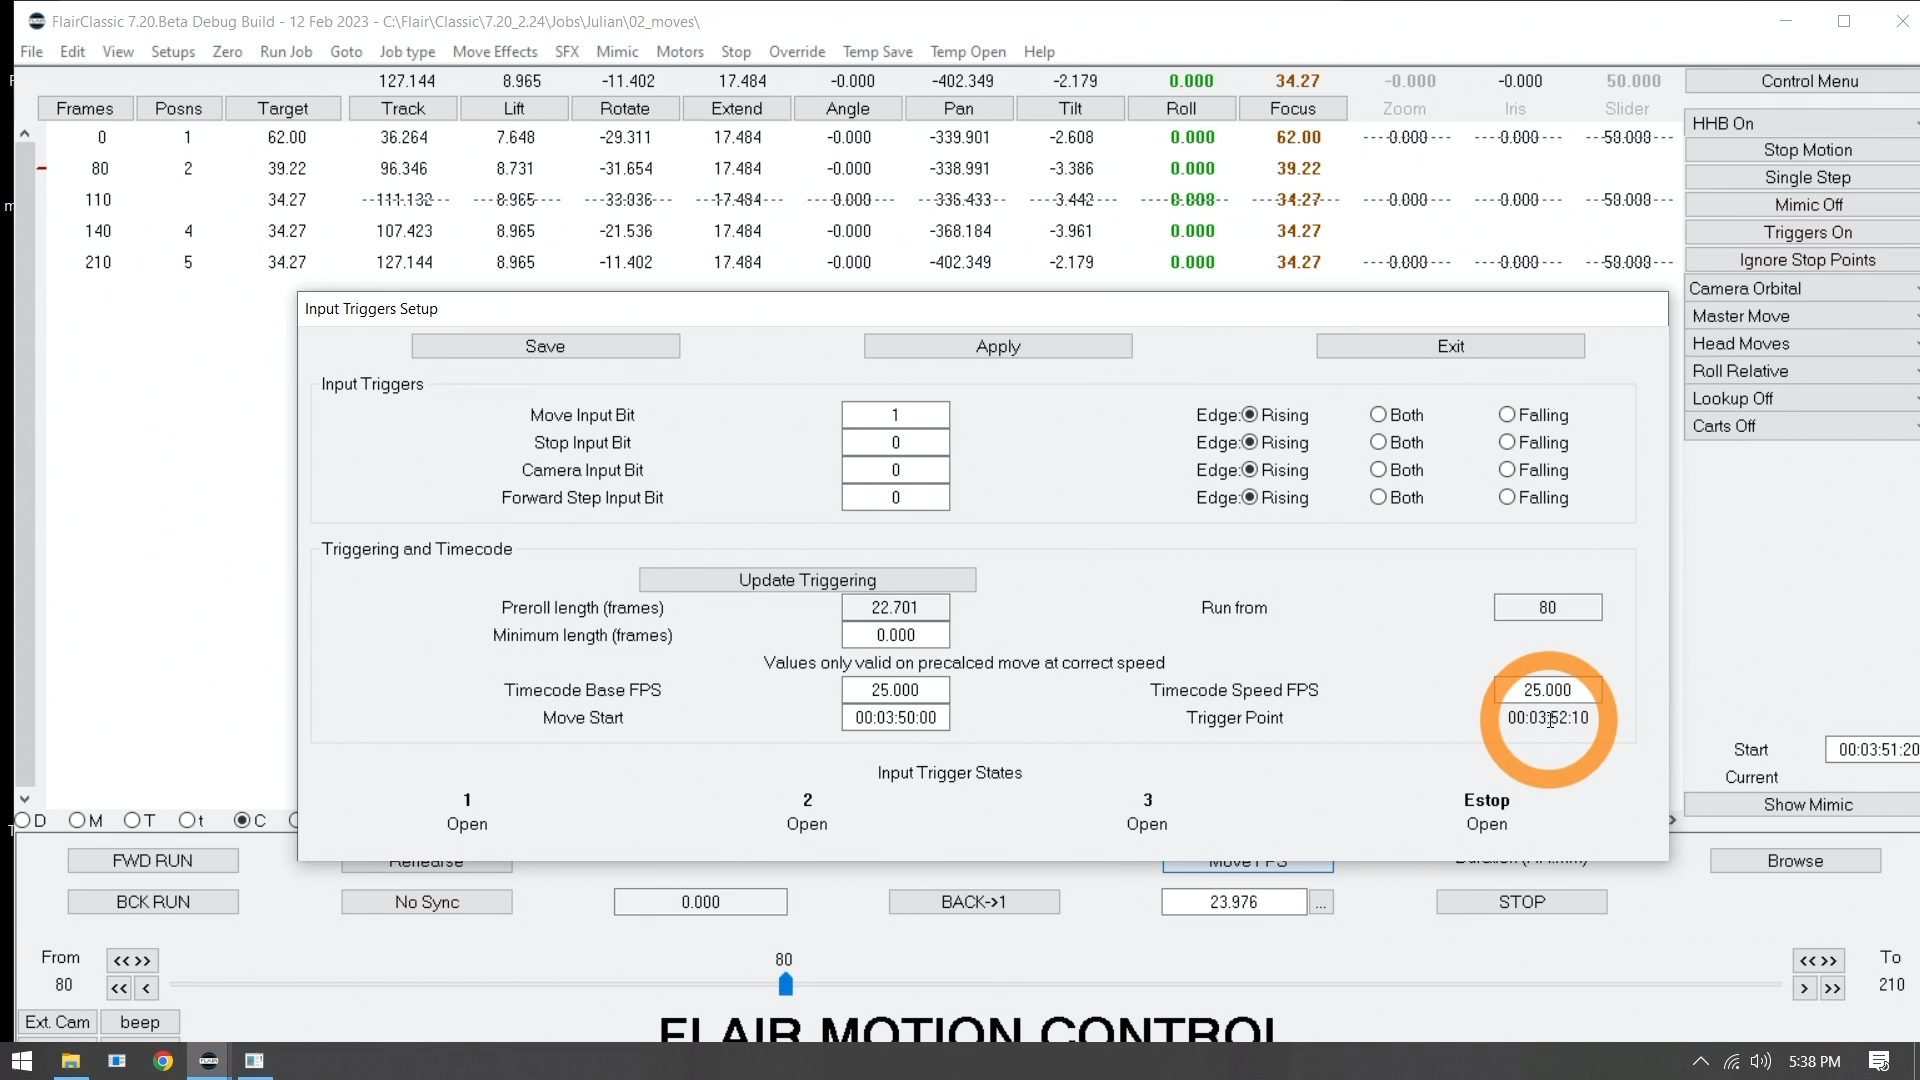Viewport: 1920px width, 1080px height.
Task: Open the Roll Relative dropdown
Action: [1801, 371]
